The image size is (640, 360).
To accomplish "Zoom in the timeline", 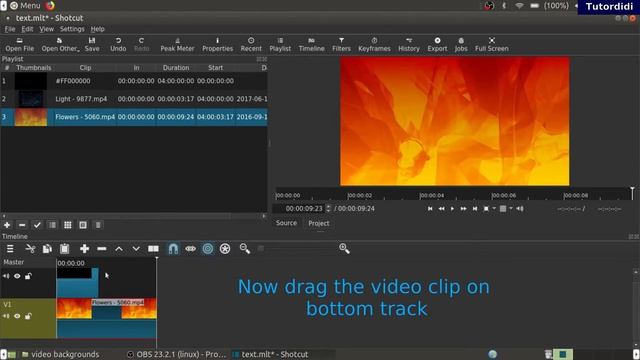I will [344, 249].
